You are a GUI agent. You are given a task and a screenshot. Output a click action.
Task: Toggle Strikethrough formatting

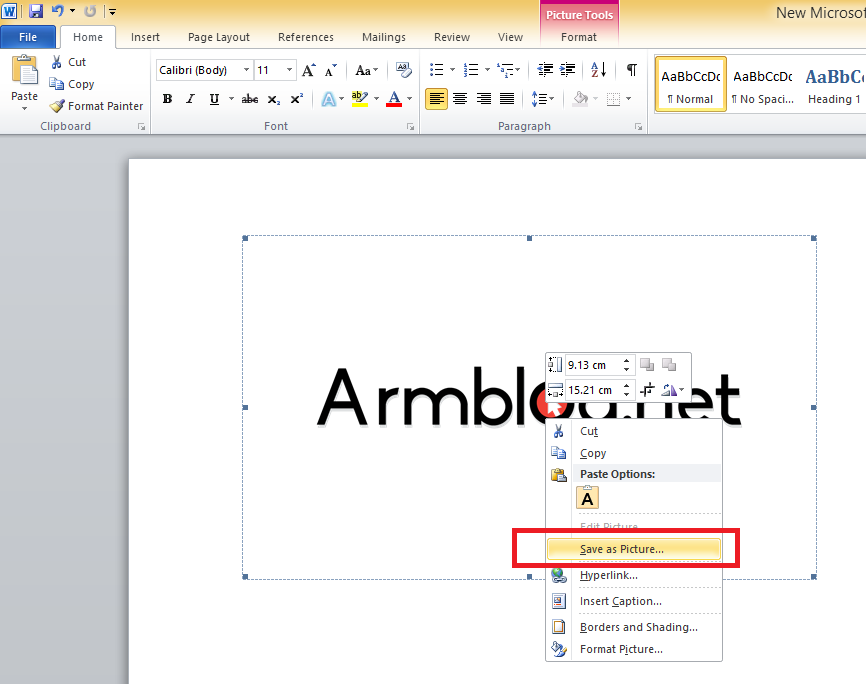[x=250, y=99]
